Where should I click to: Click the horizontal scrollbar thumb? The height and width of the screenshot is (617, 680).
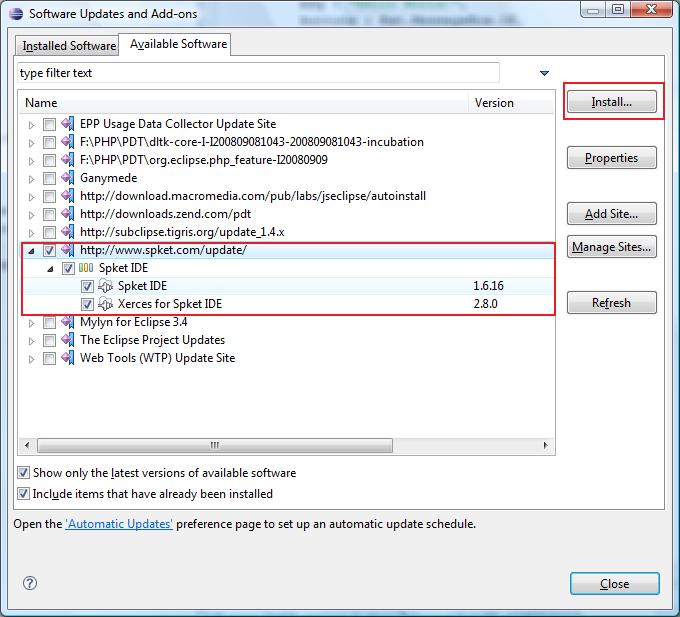point(215,445)
